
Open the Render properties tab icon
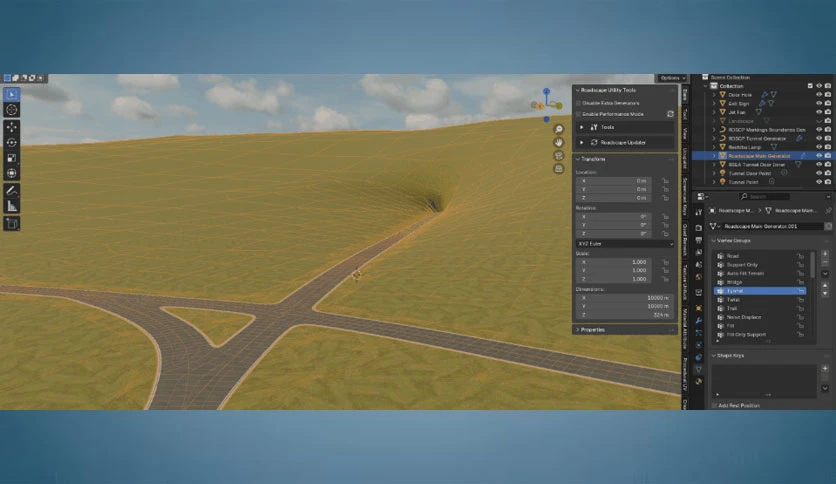(x=698, y=228)
